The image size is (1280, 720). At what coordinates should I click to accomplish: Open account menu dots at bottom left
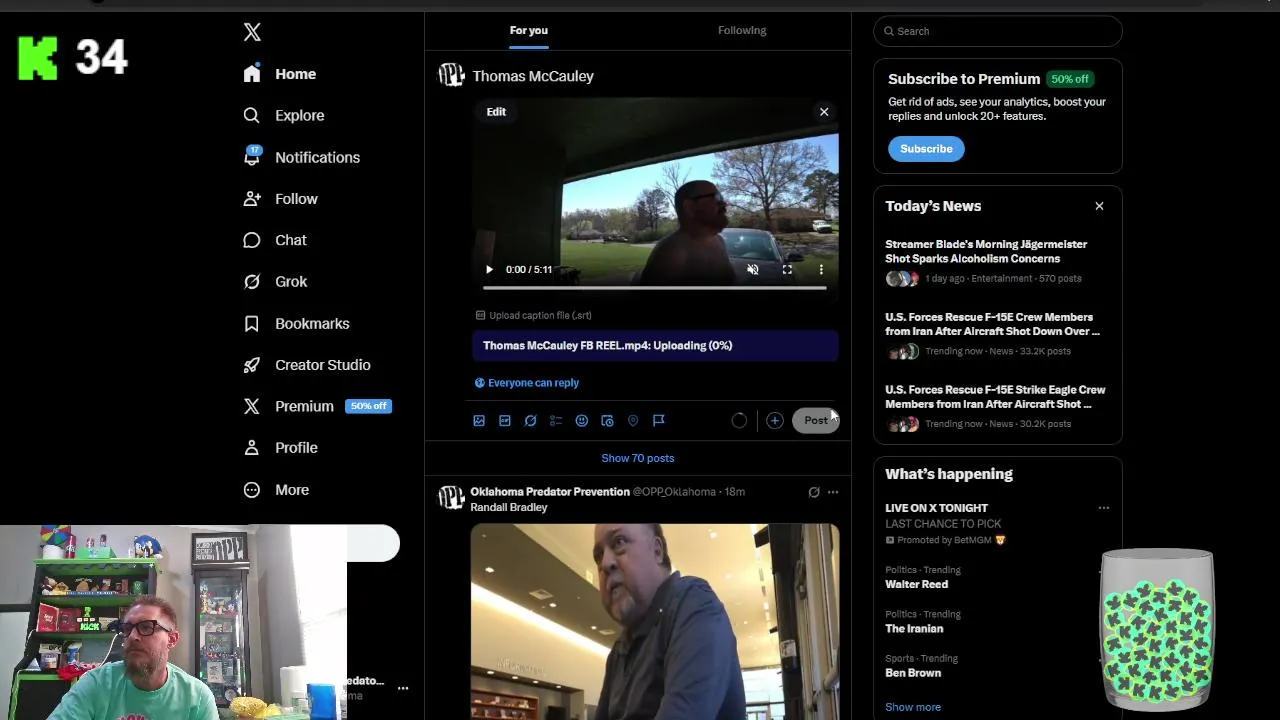pos(403,688)
